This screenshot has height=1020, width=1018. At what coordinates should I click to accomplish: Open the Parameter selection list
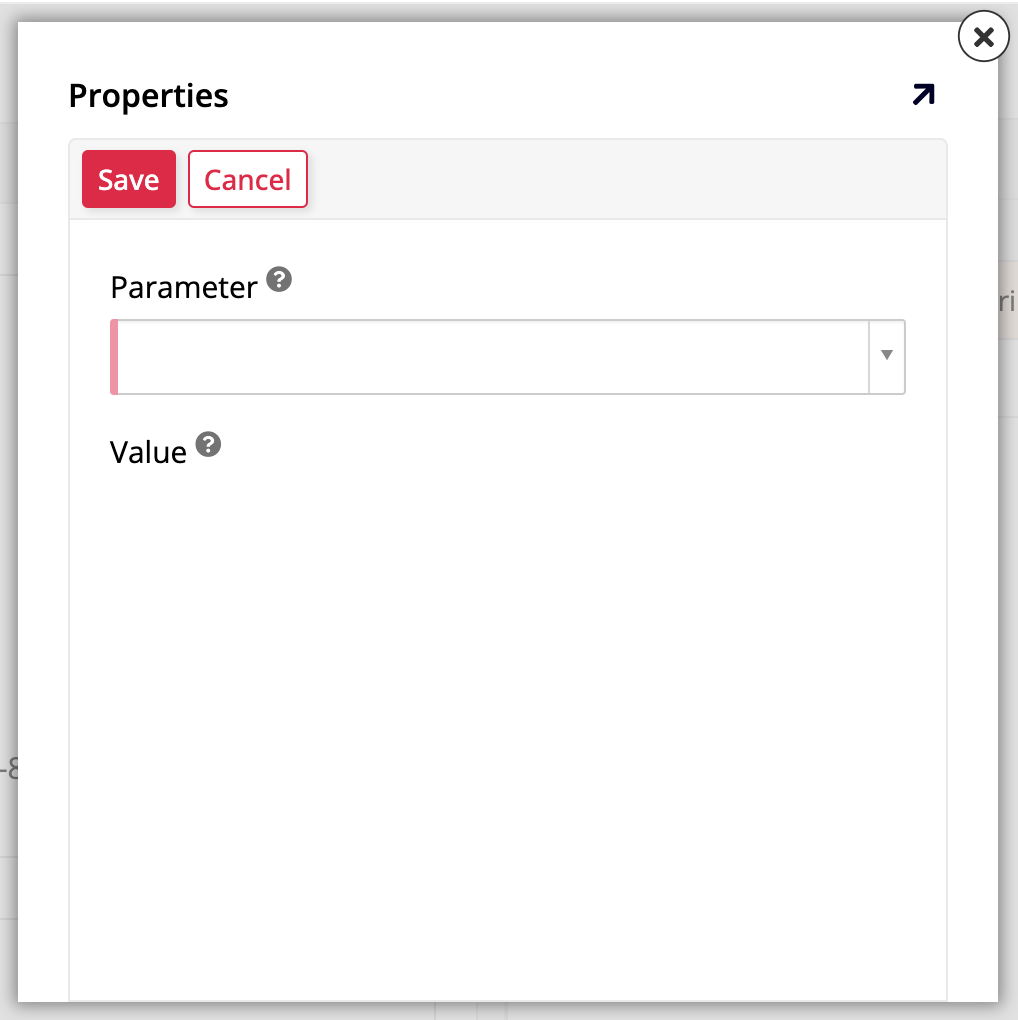pos(887,356)
